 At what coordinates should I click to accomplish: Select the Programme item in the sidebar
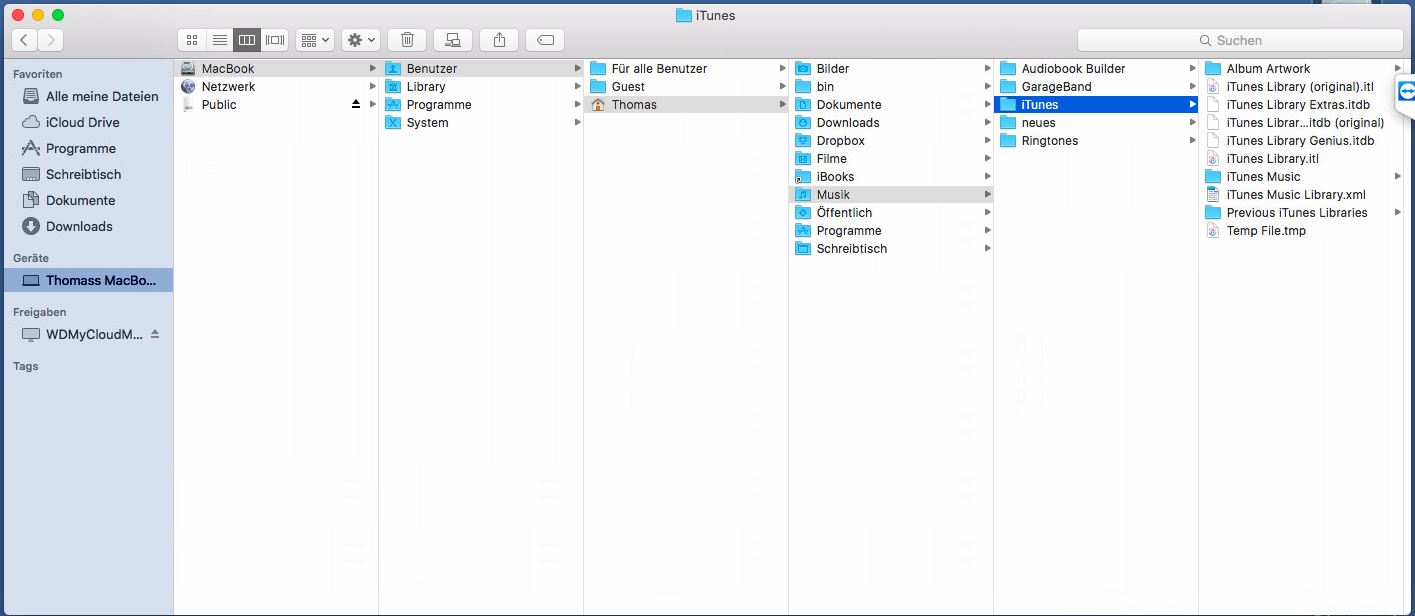click(x=87, y=148)
